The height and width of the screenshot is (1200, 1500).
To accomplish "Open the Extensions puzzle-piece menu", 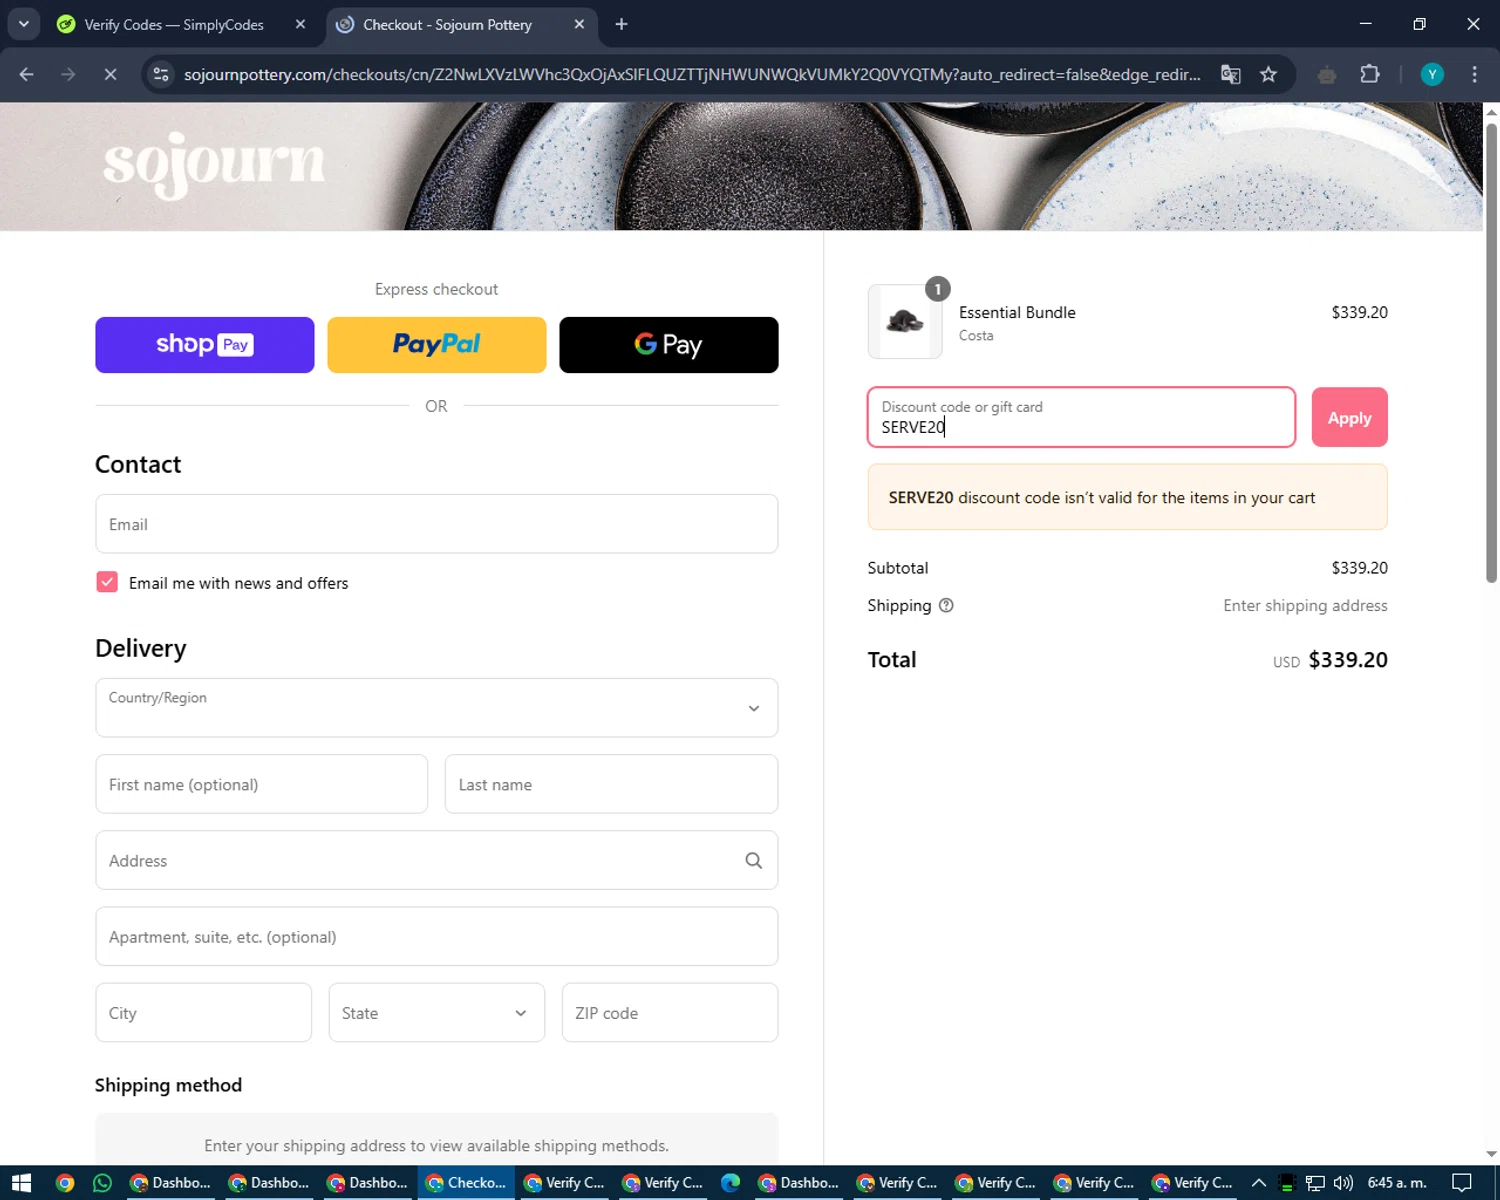I will pyautogui.click(x=1370, y=74).
